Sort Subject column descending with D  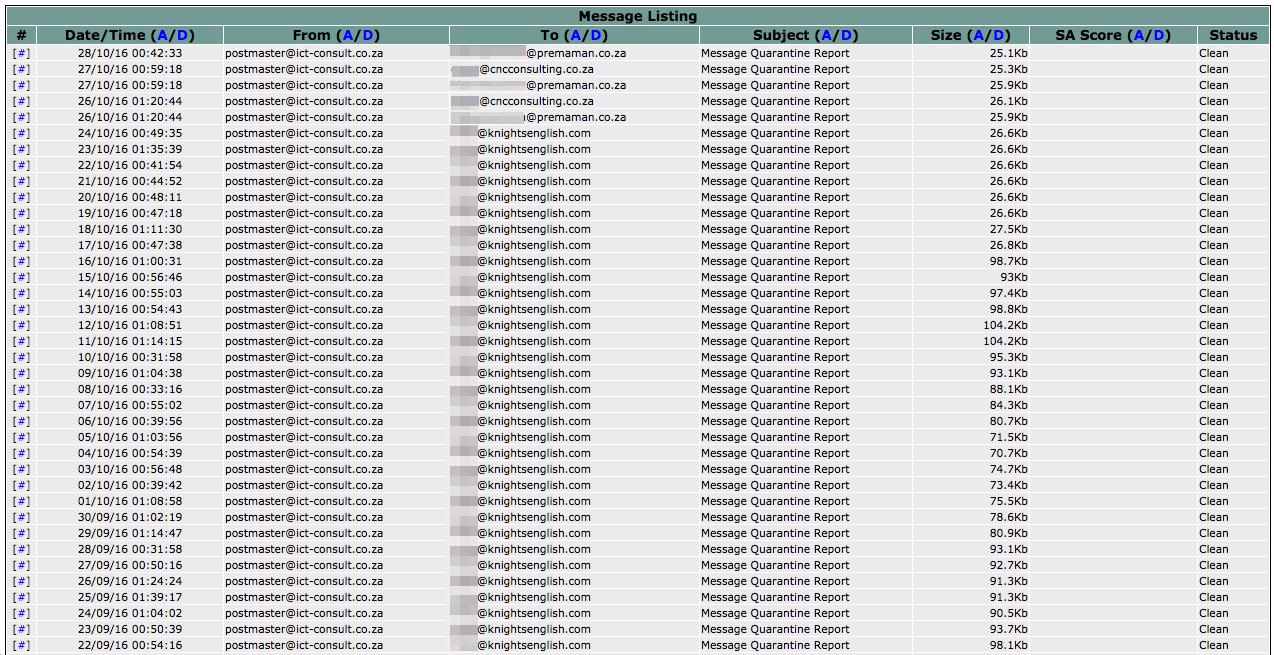pyautogui.click(x=847, y=35)
